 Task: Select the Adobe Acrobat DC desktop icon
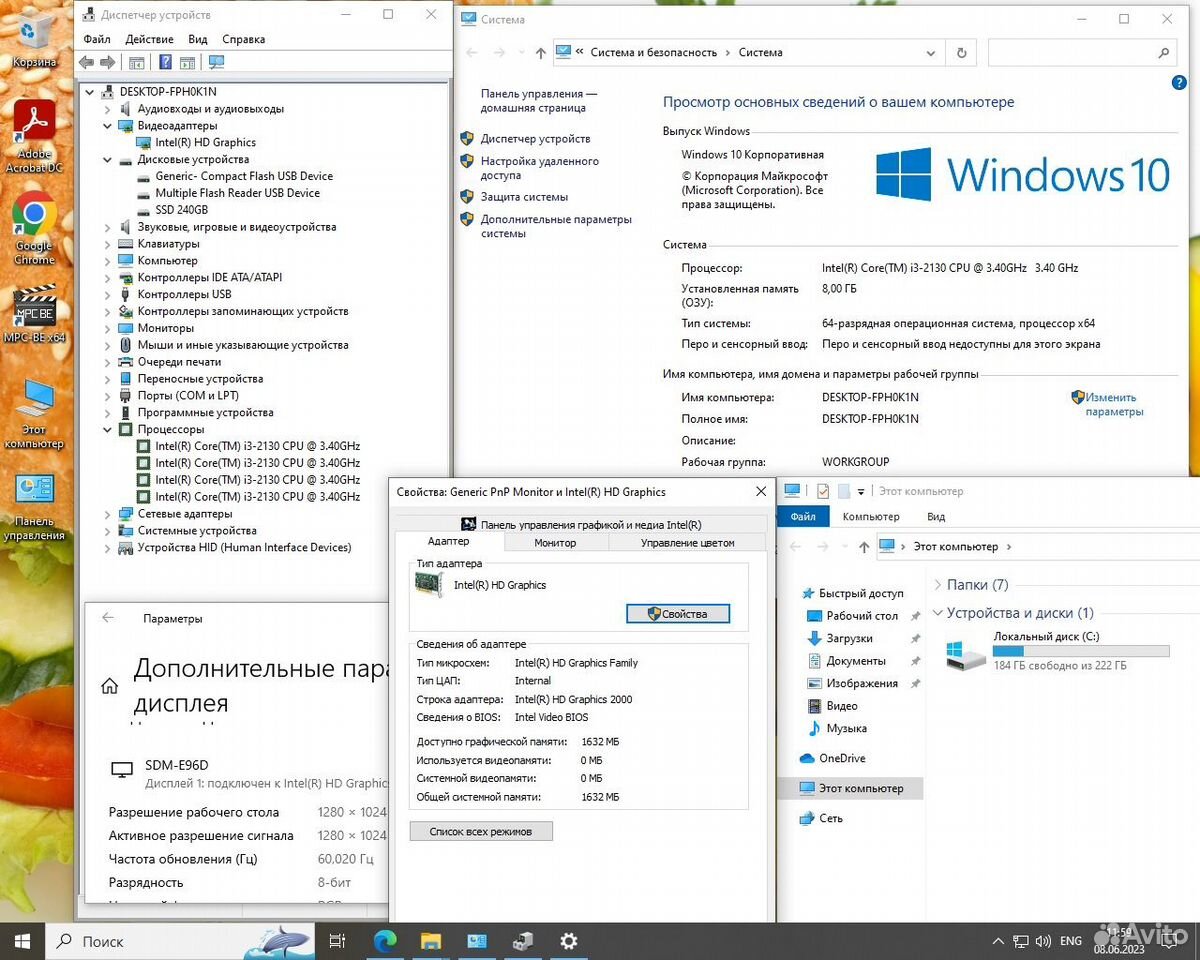(x=34, y=136)
